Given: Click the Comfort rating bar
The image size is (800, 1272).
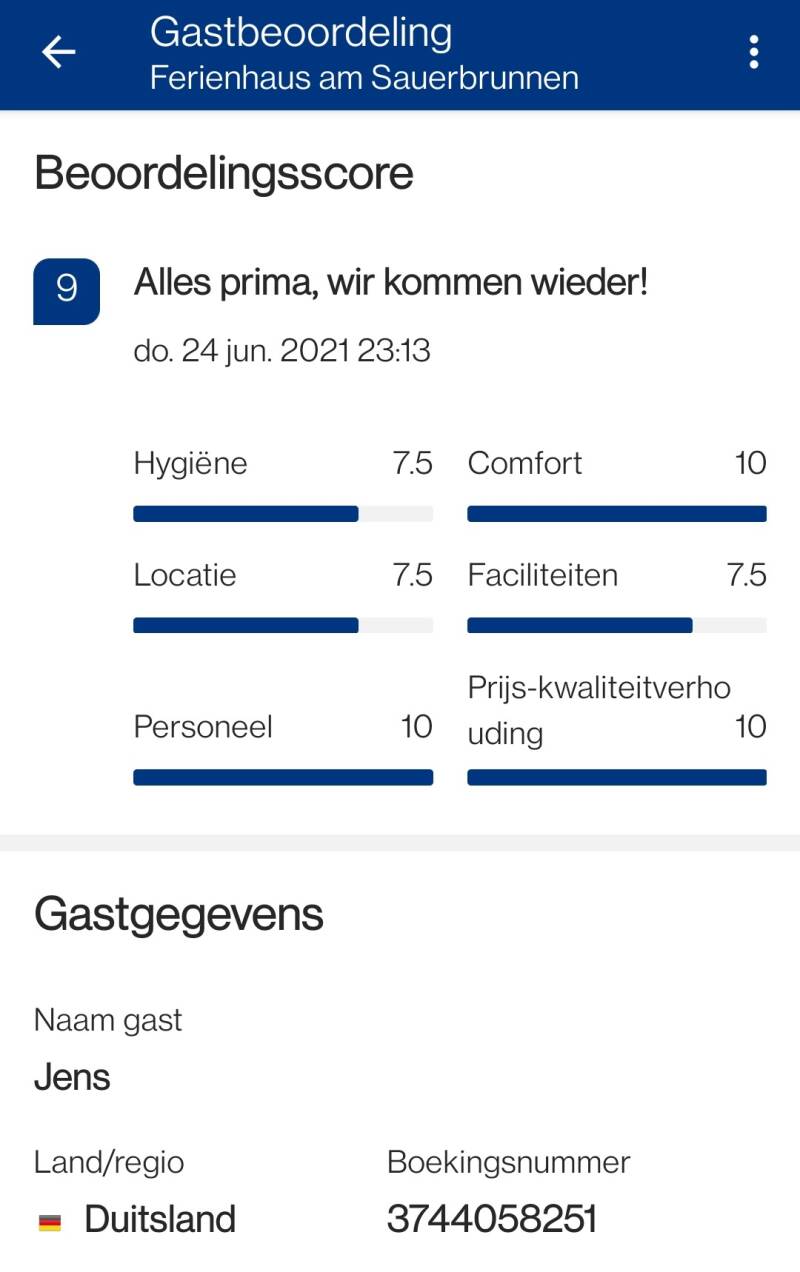Looking at the screenshot, I should (x=616, y=514).
